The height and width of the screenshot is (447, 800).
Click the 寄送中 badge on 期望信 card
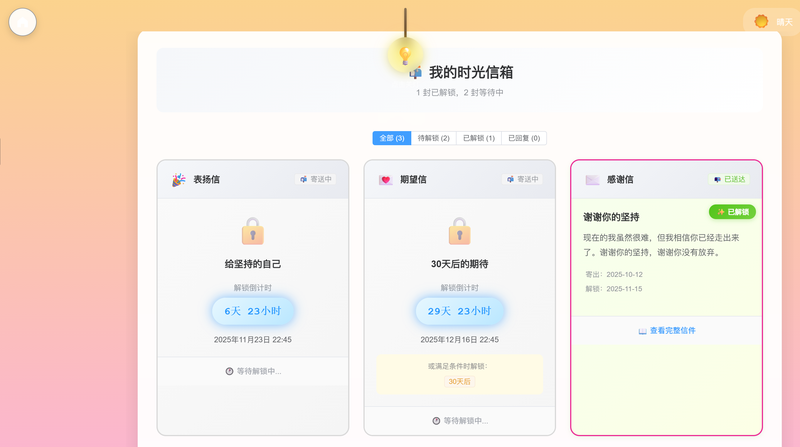(x=522, y=179)
